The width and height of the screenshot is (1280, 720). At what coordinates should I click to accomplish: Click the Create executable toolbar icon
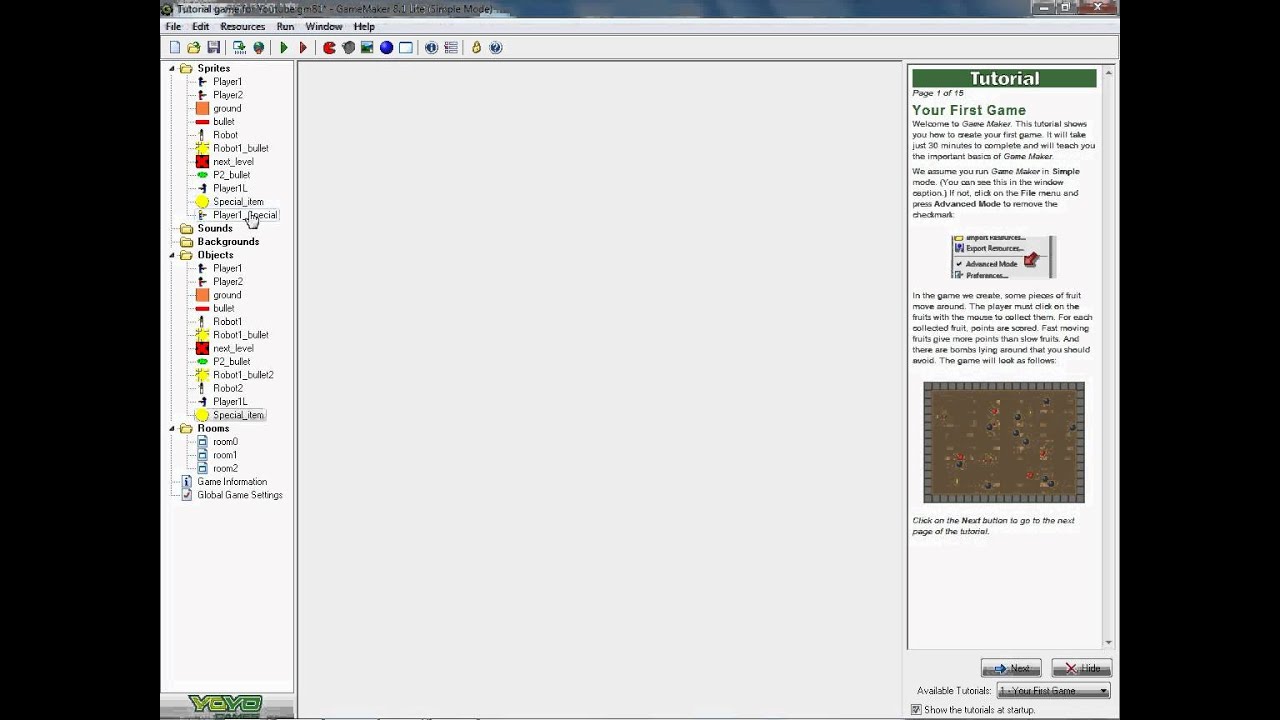click(x=240, y=47)
